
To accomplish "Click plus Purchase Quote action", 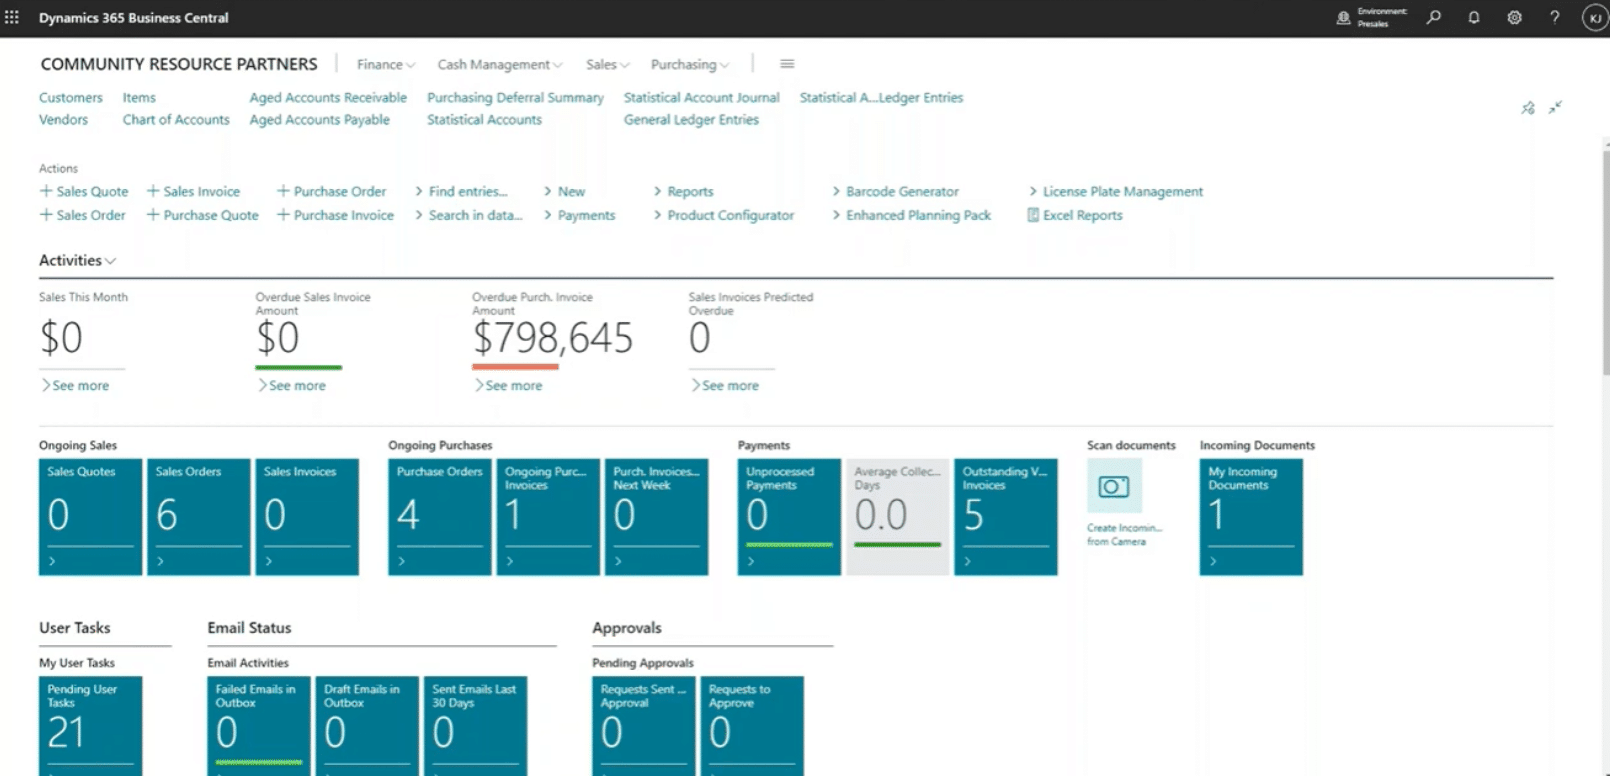I will (x=203, y=215).
